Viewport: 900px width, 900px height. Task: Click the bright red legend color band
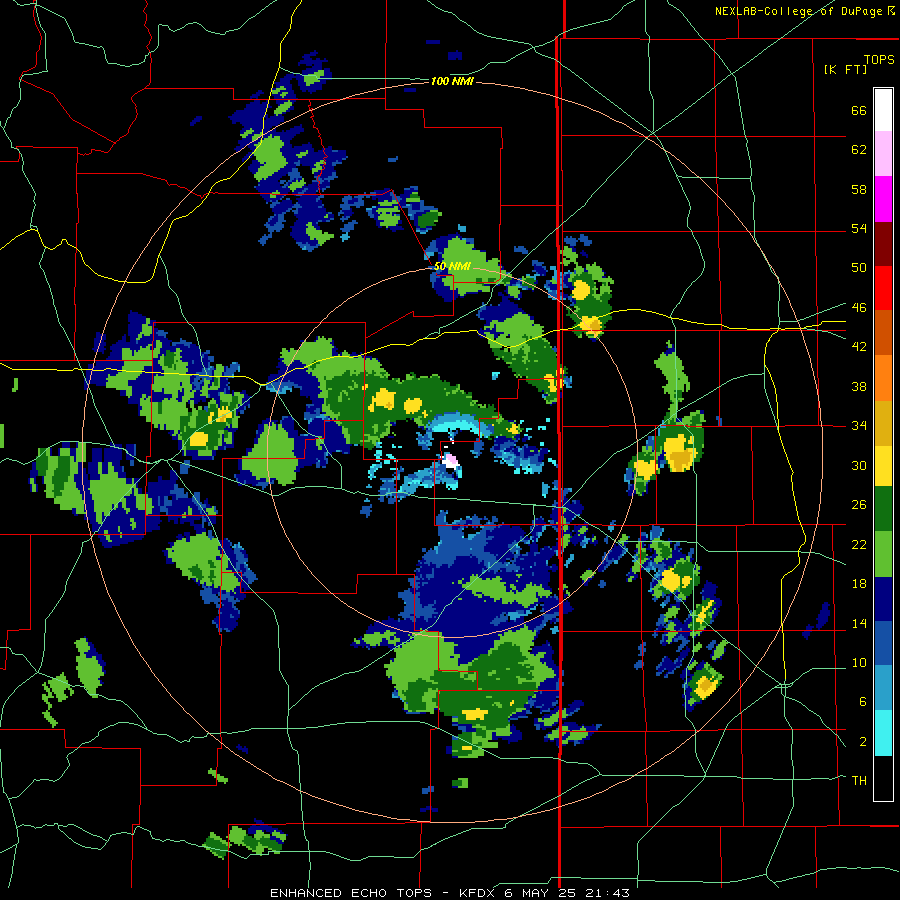pyautogui.click(x=883, y=288)
